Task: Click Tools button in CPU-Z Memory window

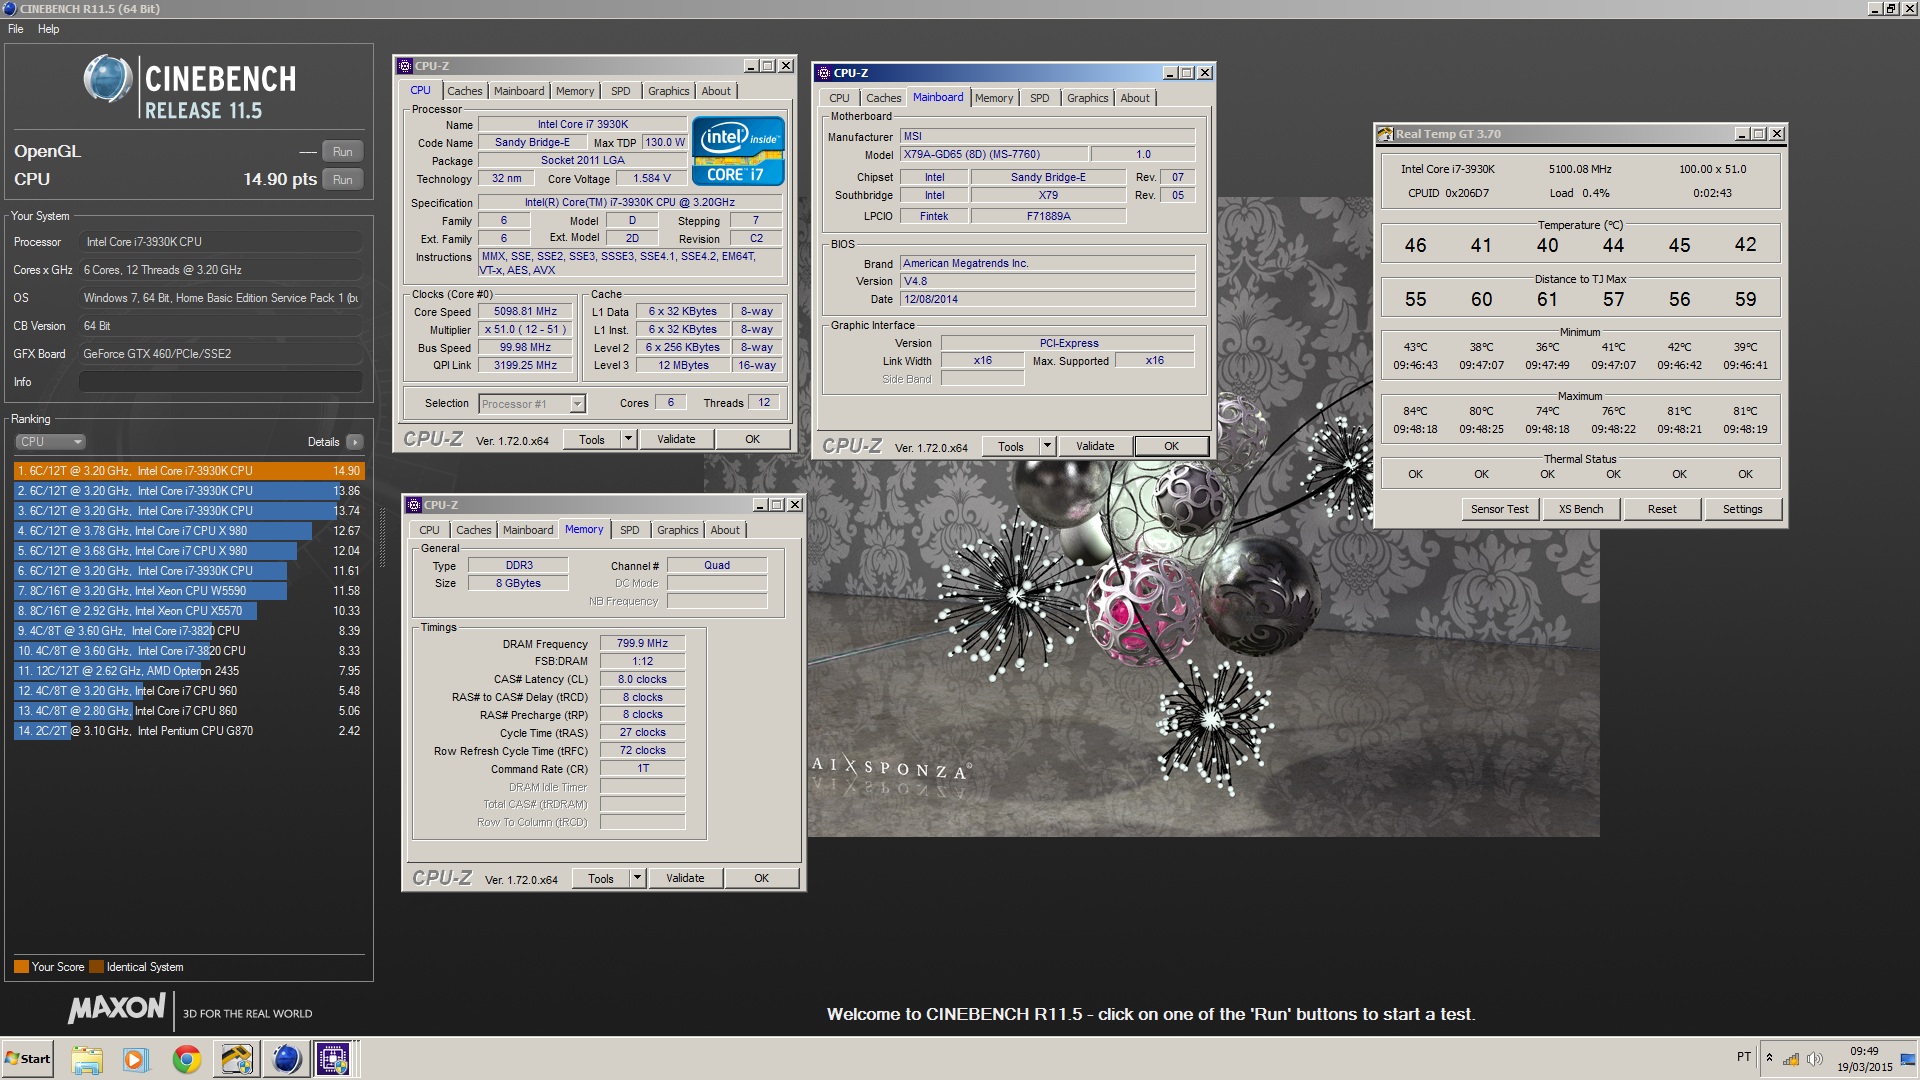Action: [601, 878]
